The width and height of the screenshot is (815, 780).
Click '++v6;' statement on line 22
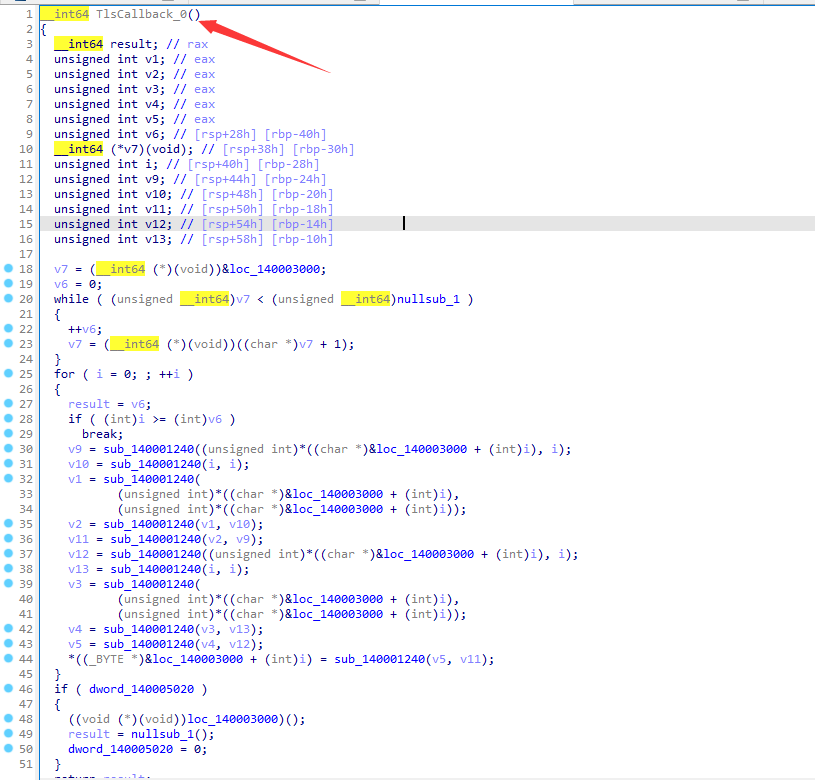tap(85, 329)
